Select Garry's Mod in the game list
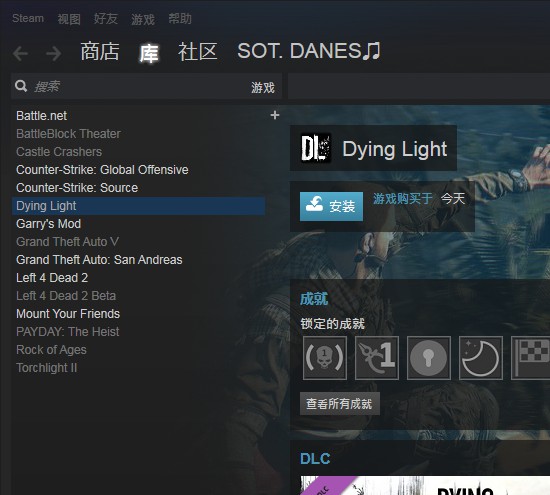550x495 pixels. (138, 224)
